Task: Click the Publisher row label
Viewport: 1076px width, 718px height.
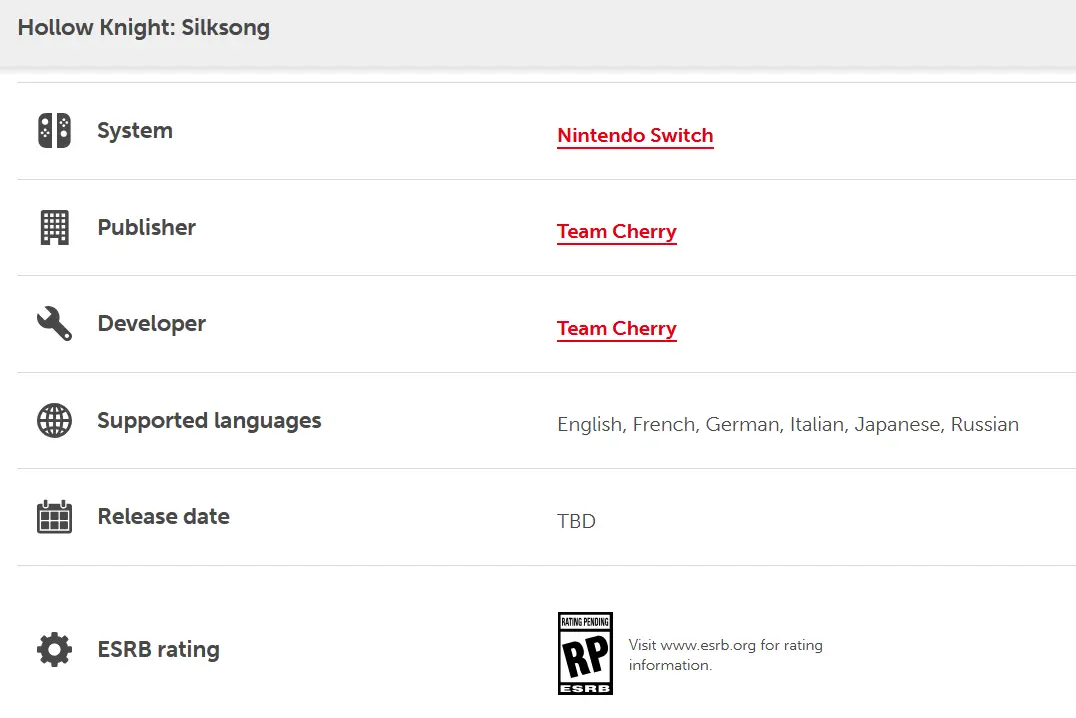Action: point(147,227)
